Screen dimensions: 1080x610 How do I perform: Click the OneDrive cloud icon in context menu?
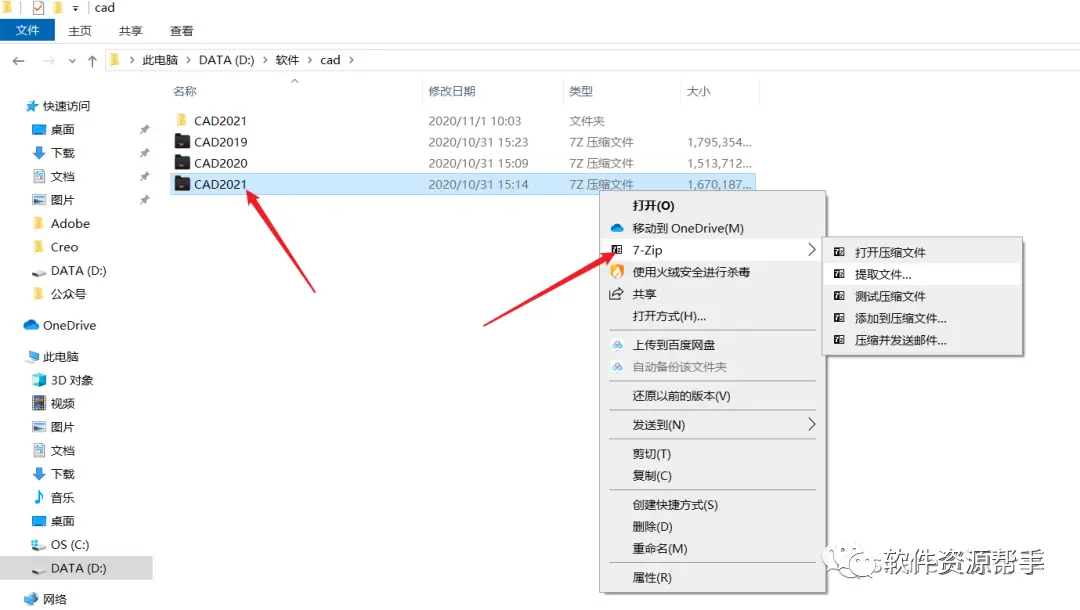[617, 228]
